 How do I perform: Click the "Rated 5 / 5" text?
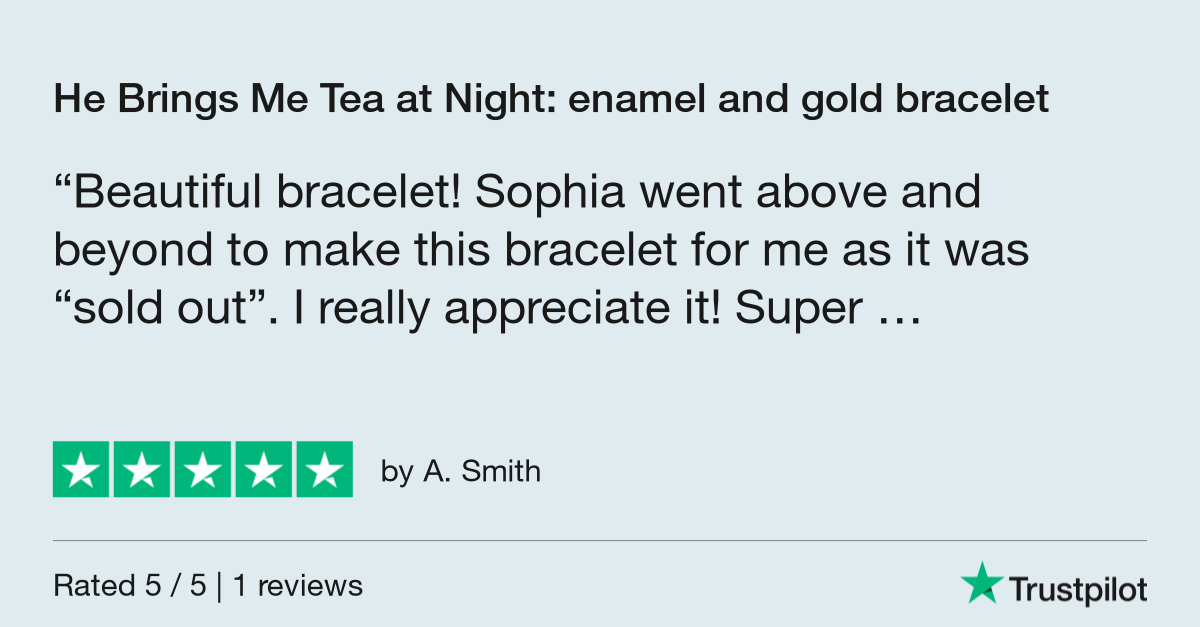click(130, 586)
